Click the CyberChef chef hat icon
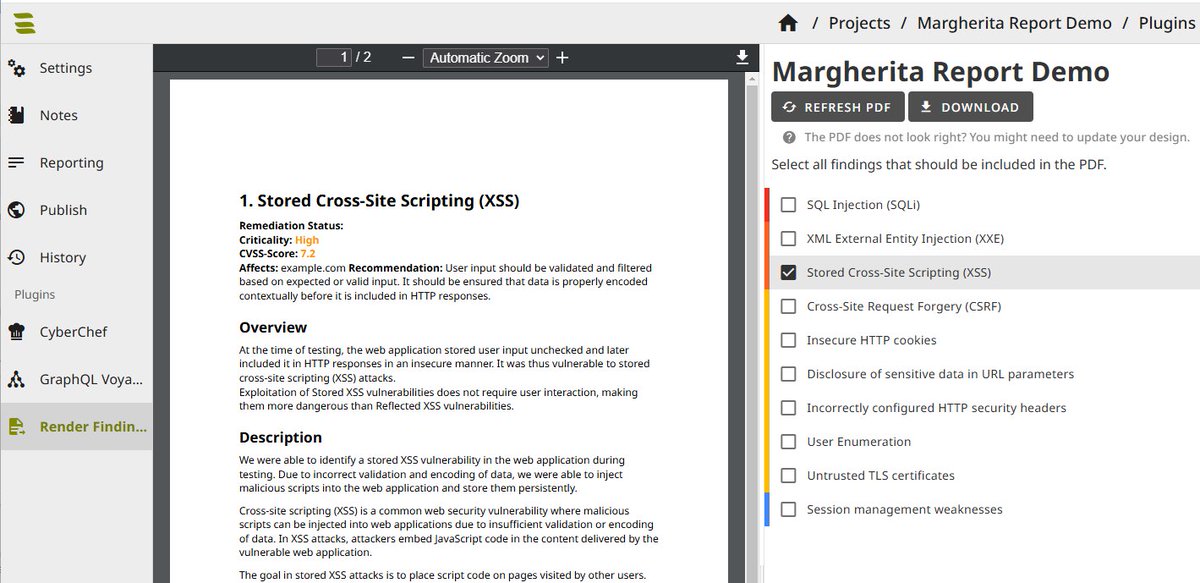1200x583 pixels. point(17,332)
